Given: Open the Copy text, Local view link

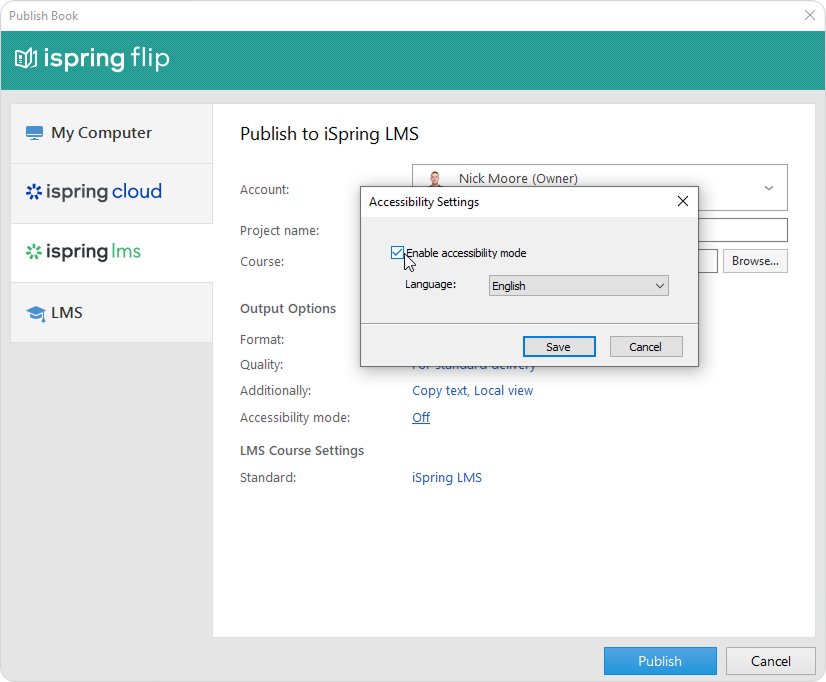Looking at the screenshot, I should pyautogui.click(x=472, y=391).
